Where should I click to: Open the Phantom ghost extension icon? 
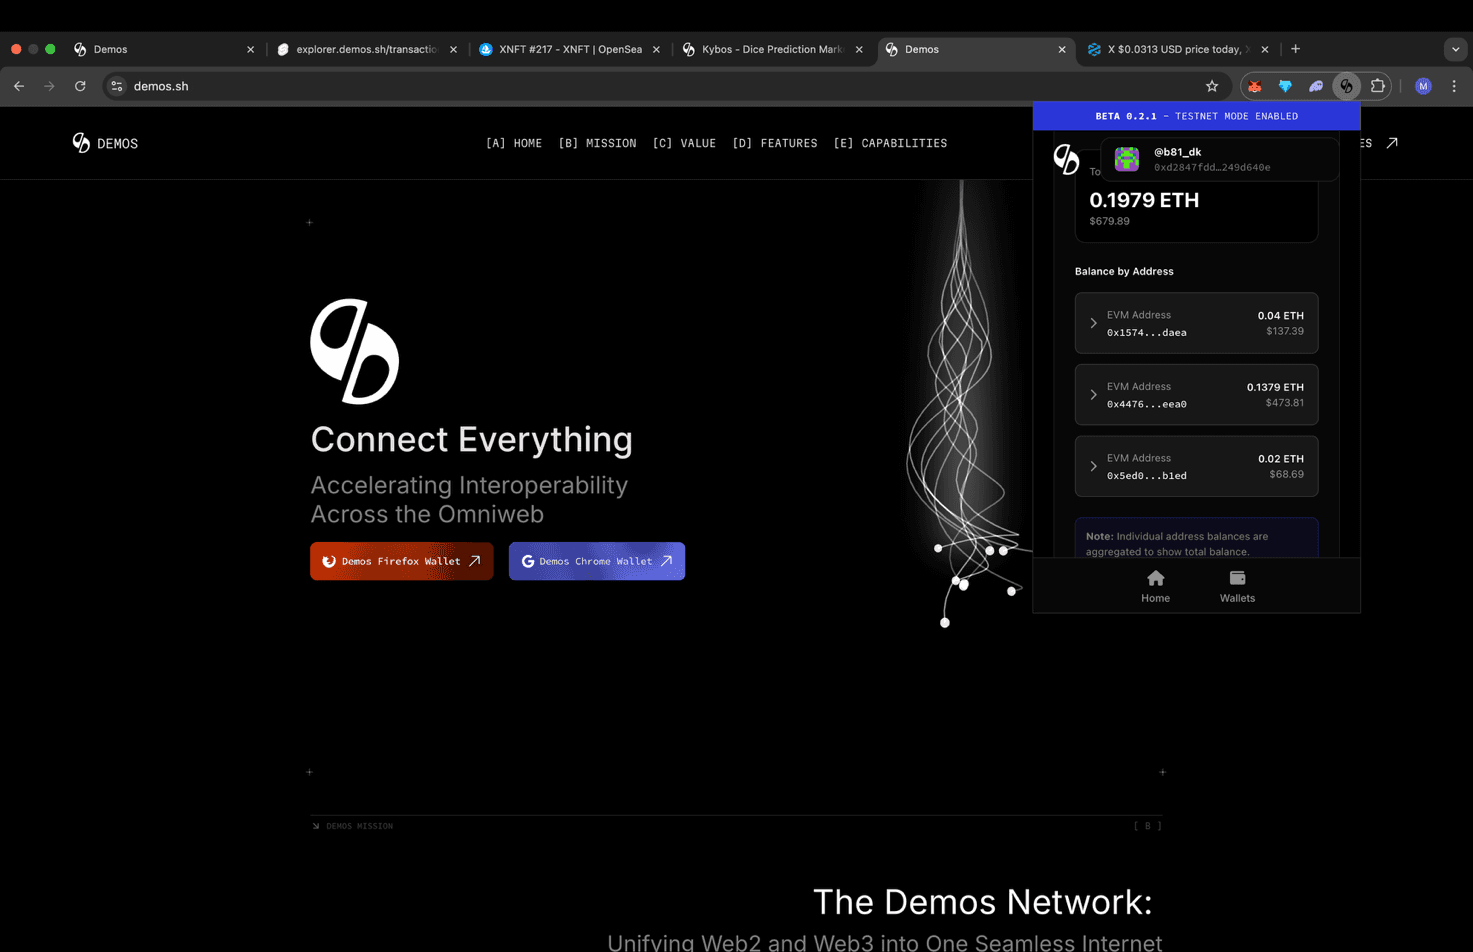(x=1316, y=86)
